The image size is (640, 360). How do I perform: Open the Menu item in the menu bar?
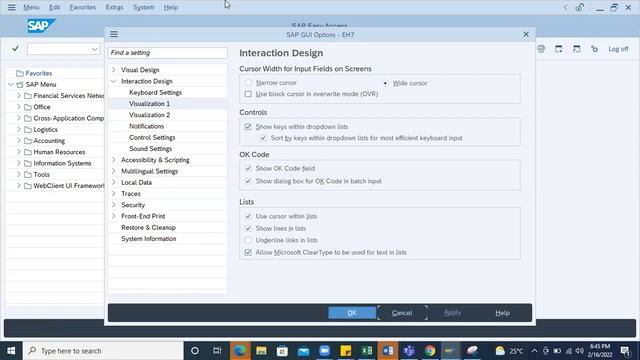tap(31, 7)
